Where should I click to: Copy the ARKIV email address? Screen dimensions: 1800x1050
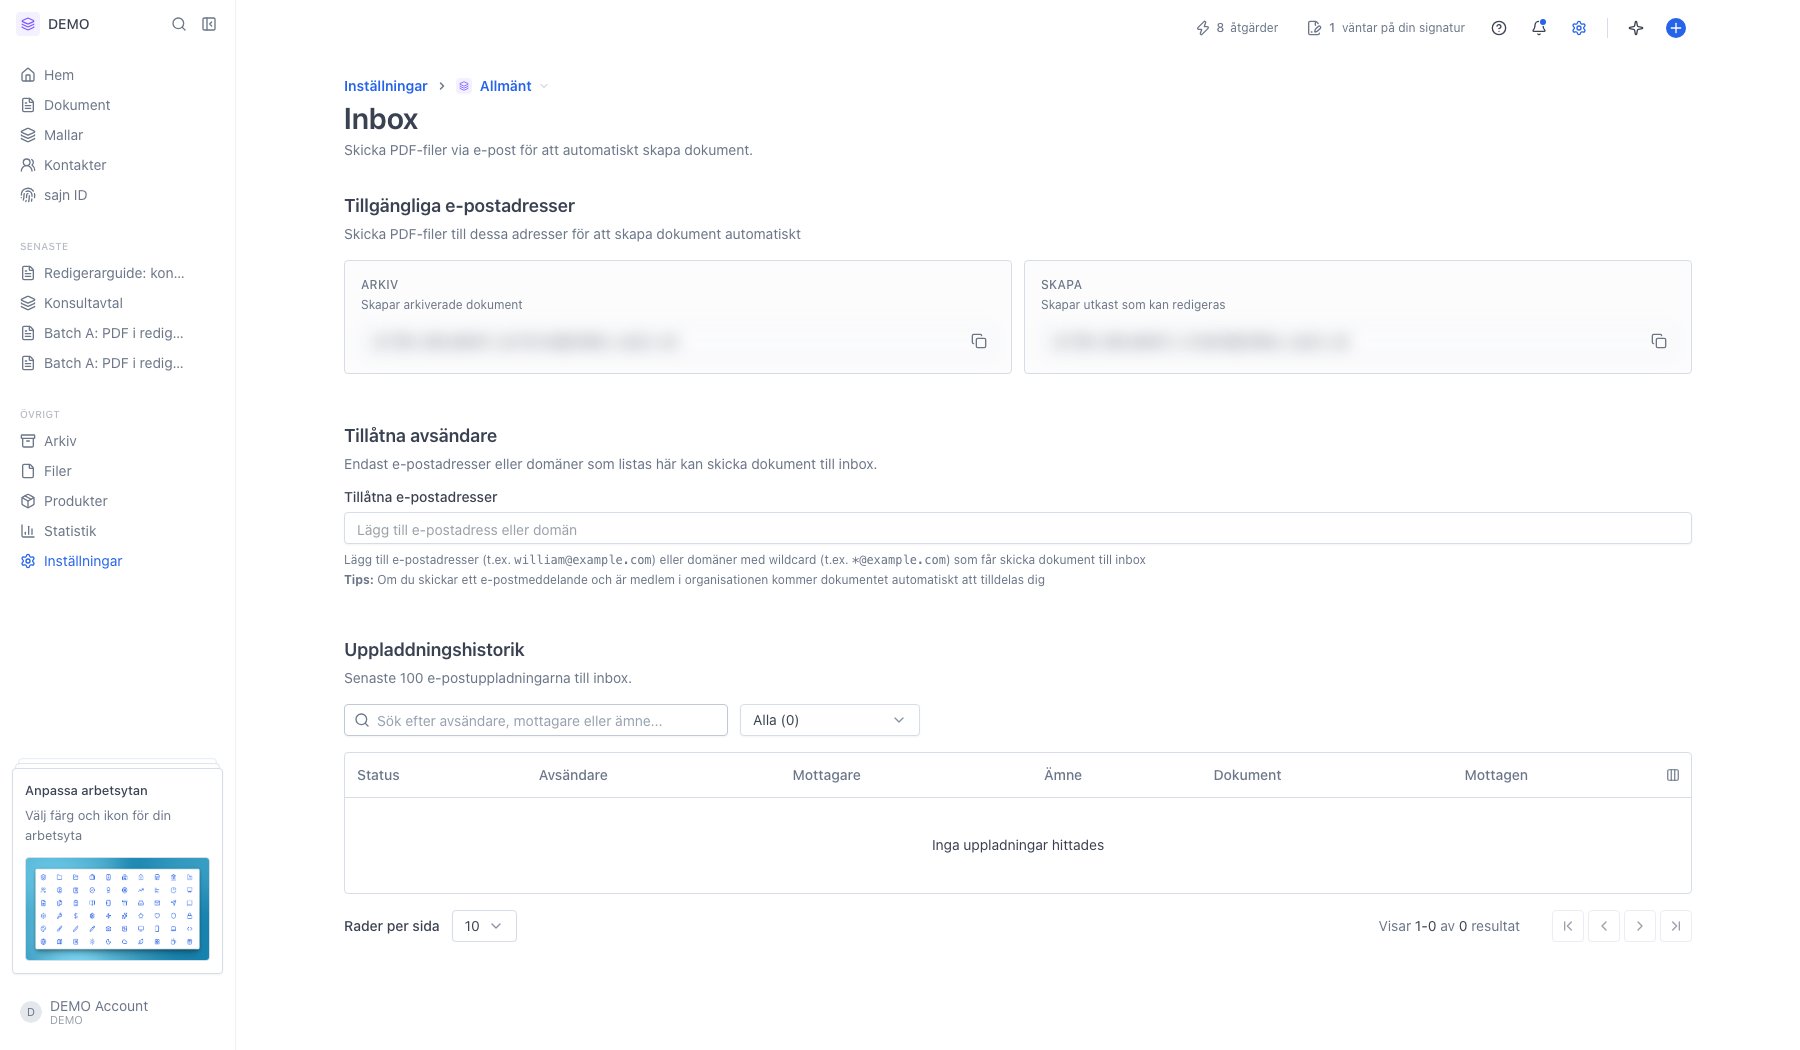(x=979, y=341)
